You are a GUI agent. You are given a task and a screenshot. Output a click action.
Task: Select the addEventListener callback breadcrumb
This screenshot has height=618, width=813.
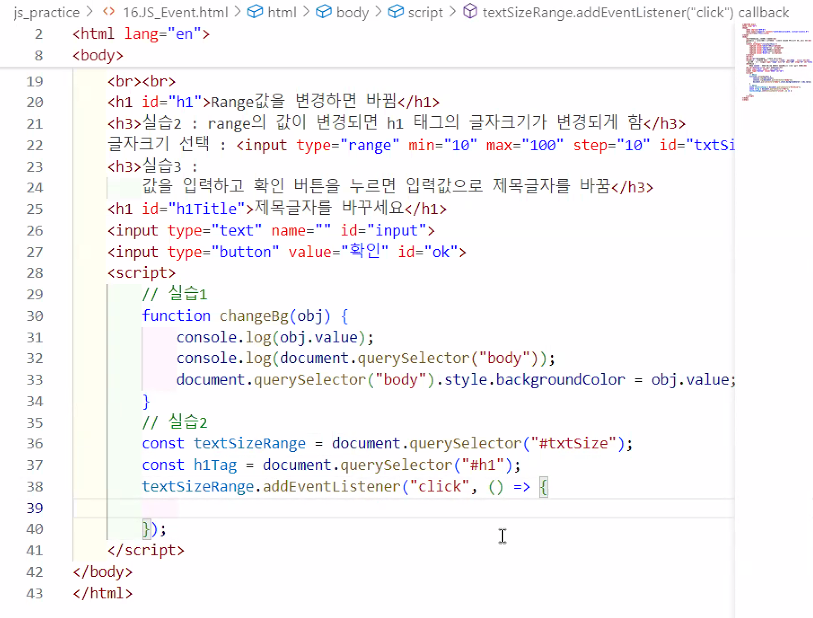pyautogui.click(x=636, y=12)
